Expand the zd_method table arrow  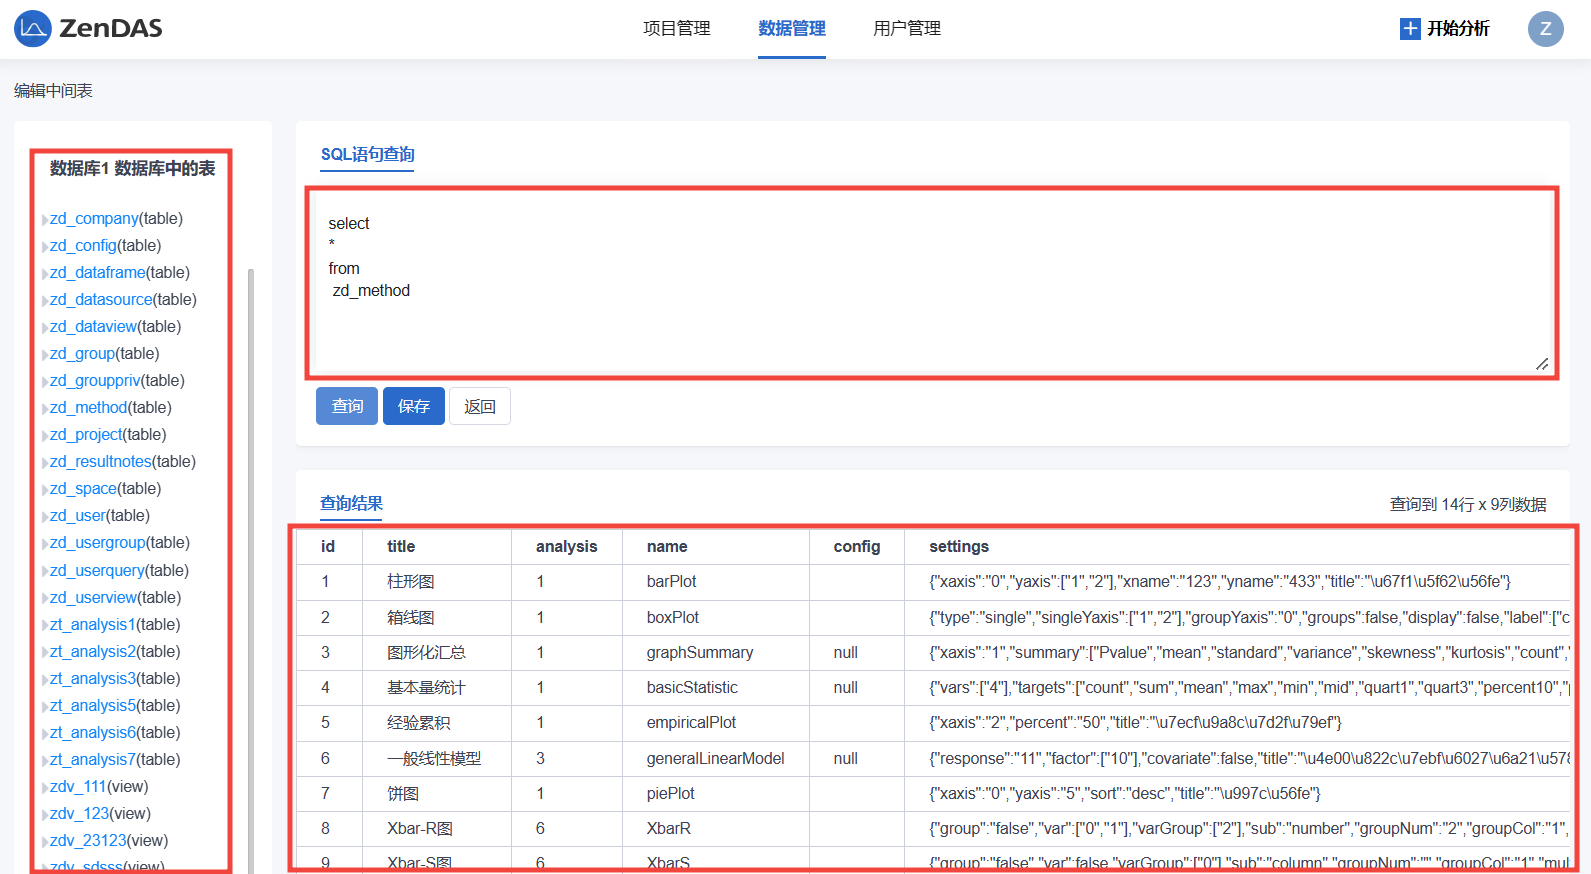point(45,409)
